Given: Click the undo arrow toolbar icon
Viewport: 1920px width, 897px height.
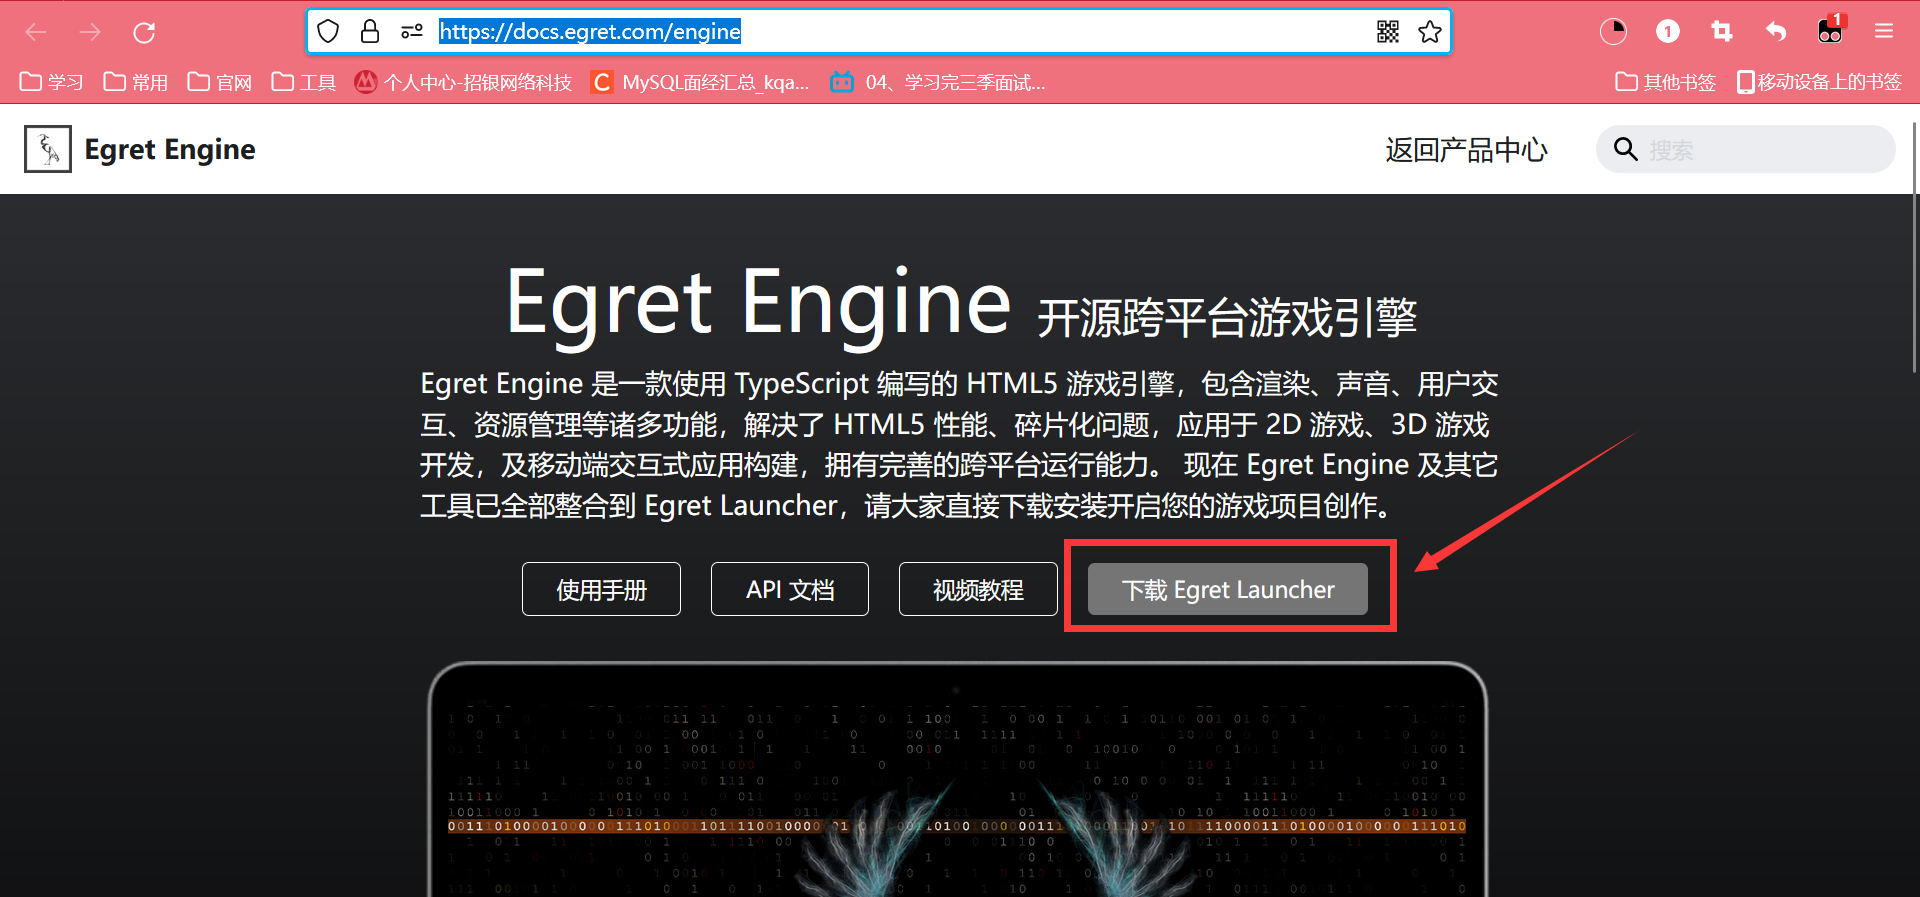Looking at the screenshot, I should tap(1776, 32).
